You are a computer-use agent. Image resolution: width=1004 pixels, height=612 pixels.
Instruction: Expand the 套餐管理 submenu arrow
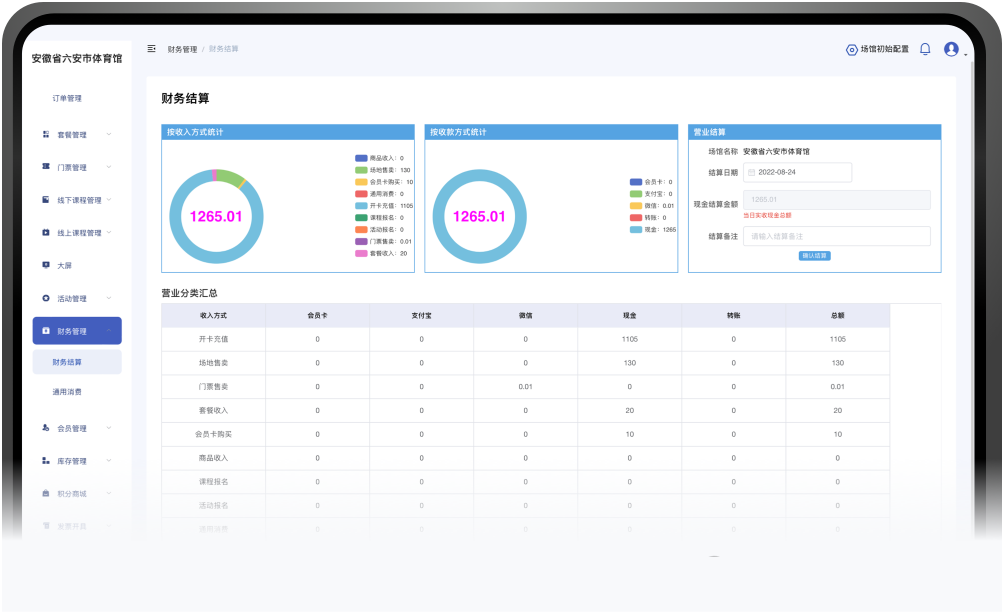109,134
